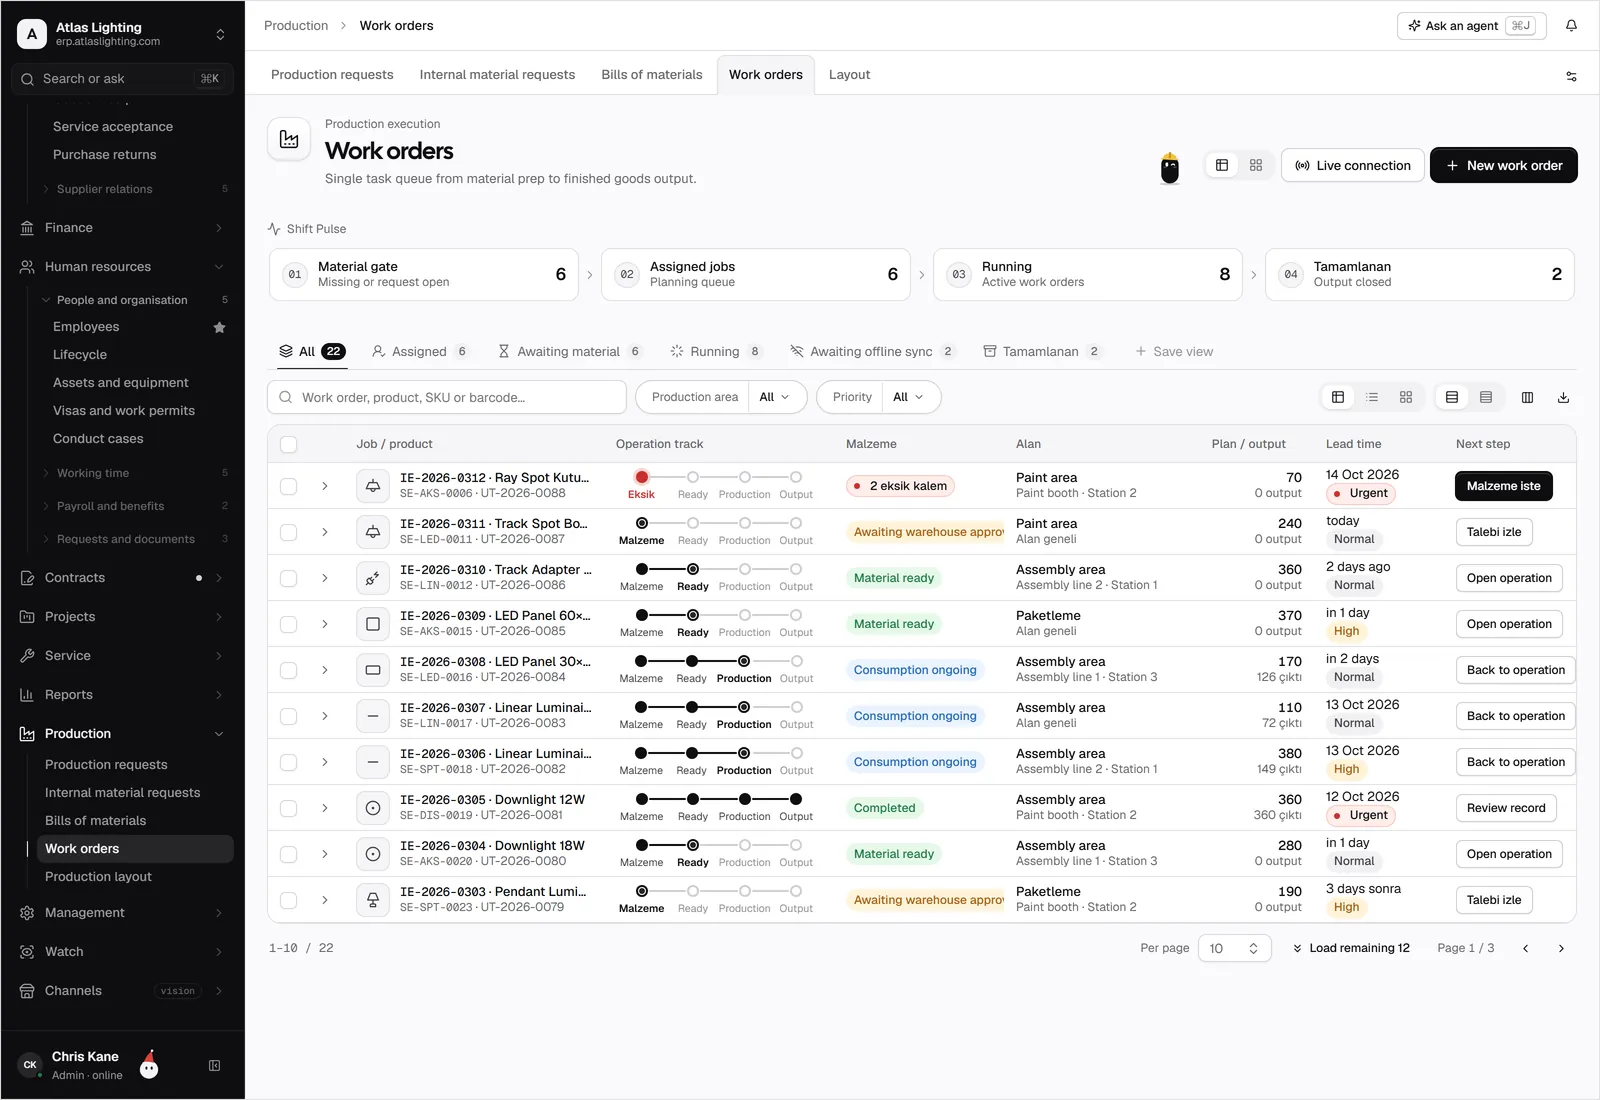Go to the next page arrow
The width and height of the screenshot is (1600, 1100).
click(x=1561, y=948)
